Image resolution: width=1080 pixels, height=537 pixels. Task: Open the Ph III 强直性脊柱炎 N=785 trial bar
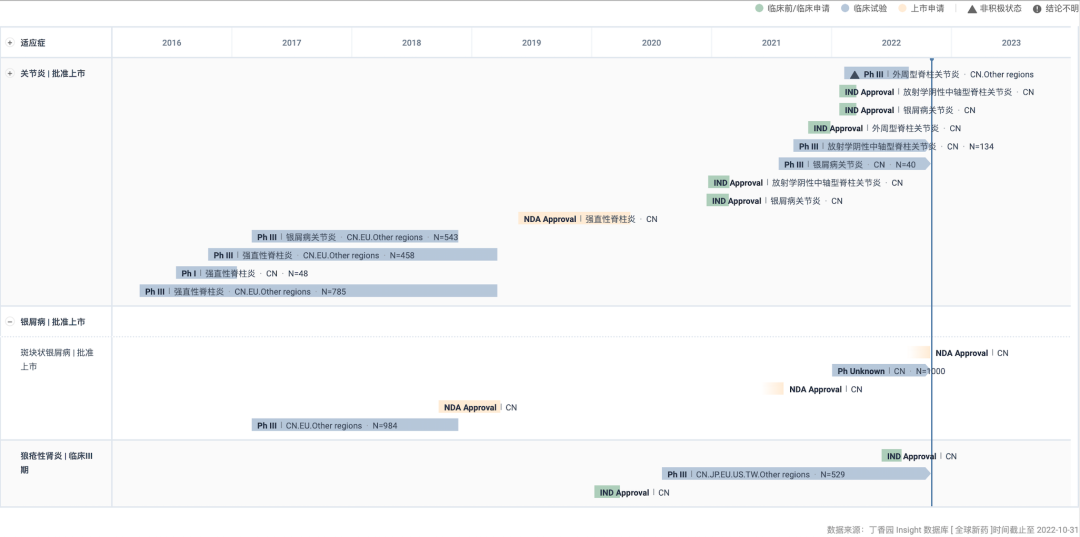318,291
